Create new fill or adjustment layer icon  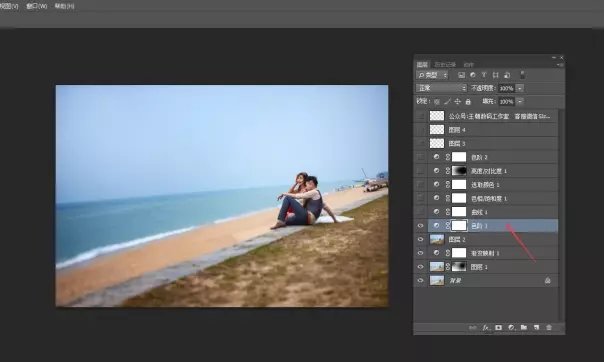click(511, 327)
